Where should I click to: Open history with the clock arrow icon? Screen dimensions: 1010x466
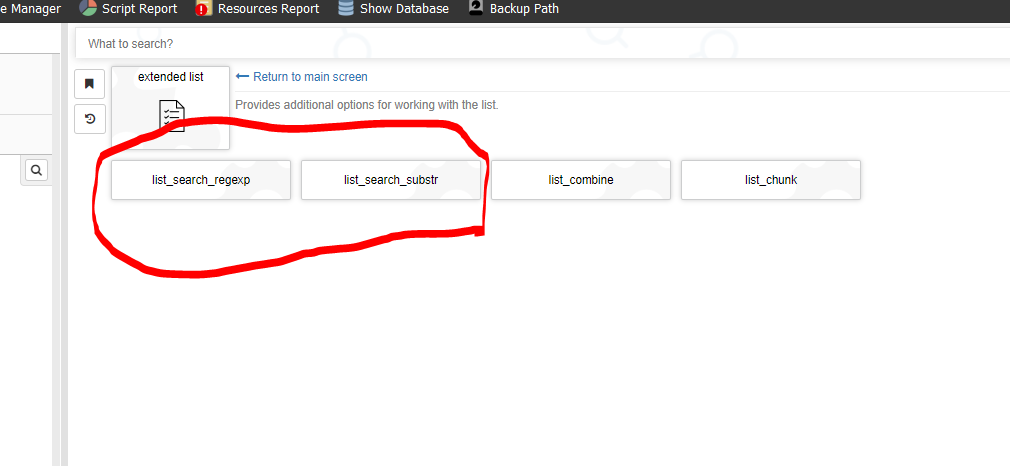tap(89, 119)
